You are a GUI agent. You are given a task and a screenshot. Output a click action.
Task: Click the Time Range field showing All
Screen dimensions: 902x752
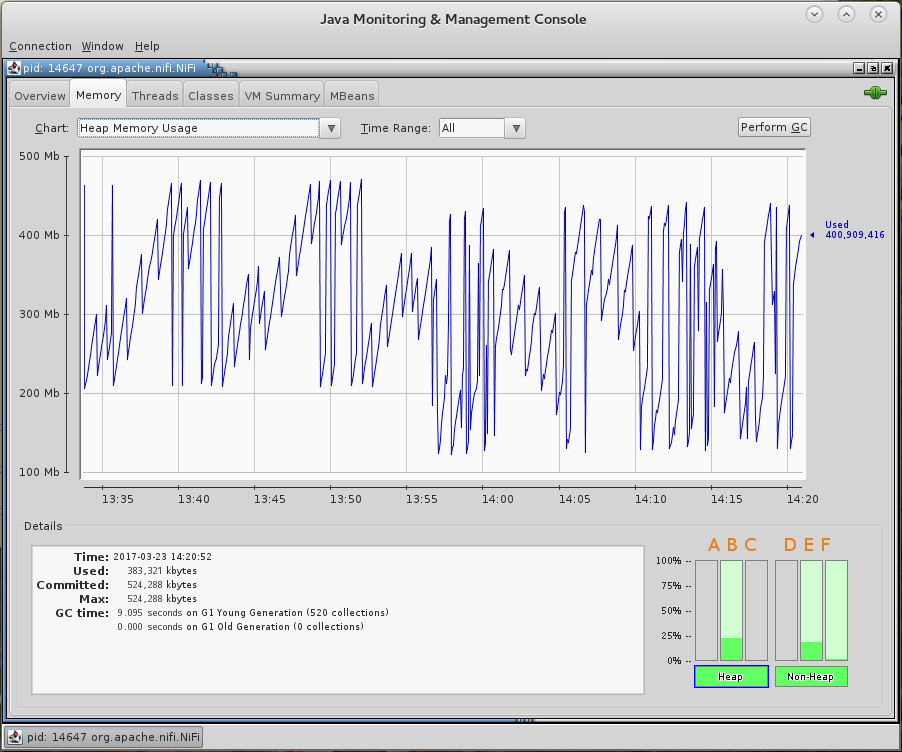[x=472, y=128]
